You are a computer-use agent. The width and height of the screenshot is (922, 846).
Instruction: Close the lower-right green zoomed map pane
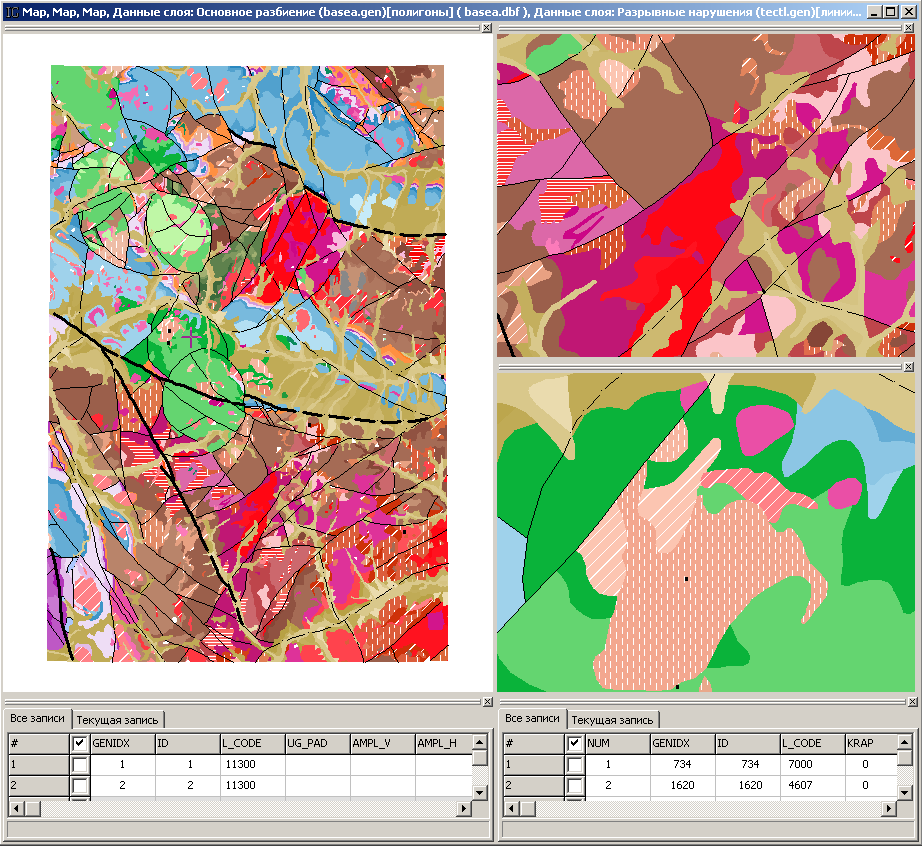click(909, 367)
